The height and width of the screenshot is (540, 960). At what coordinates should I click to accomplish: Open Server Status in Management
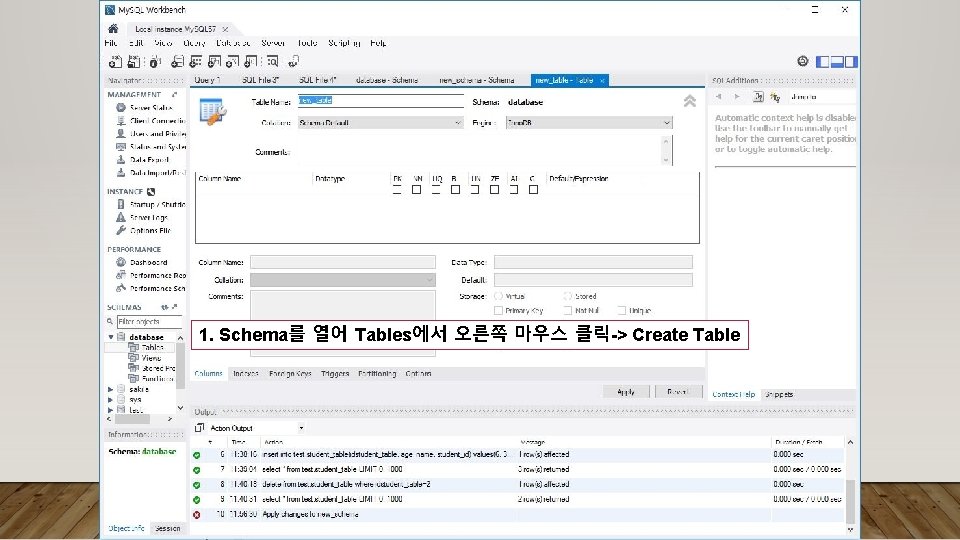(151, 108)
